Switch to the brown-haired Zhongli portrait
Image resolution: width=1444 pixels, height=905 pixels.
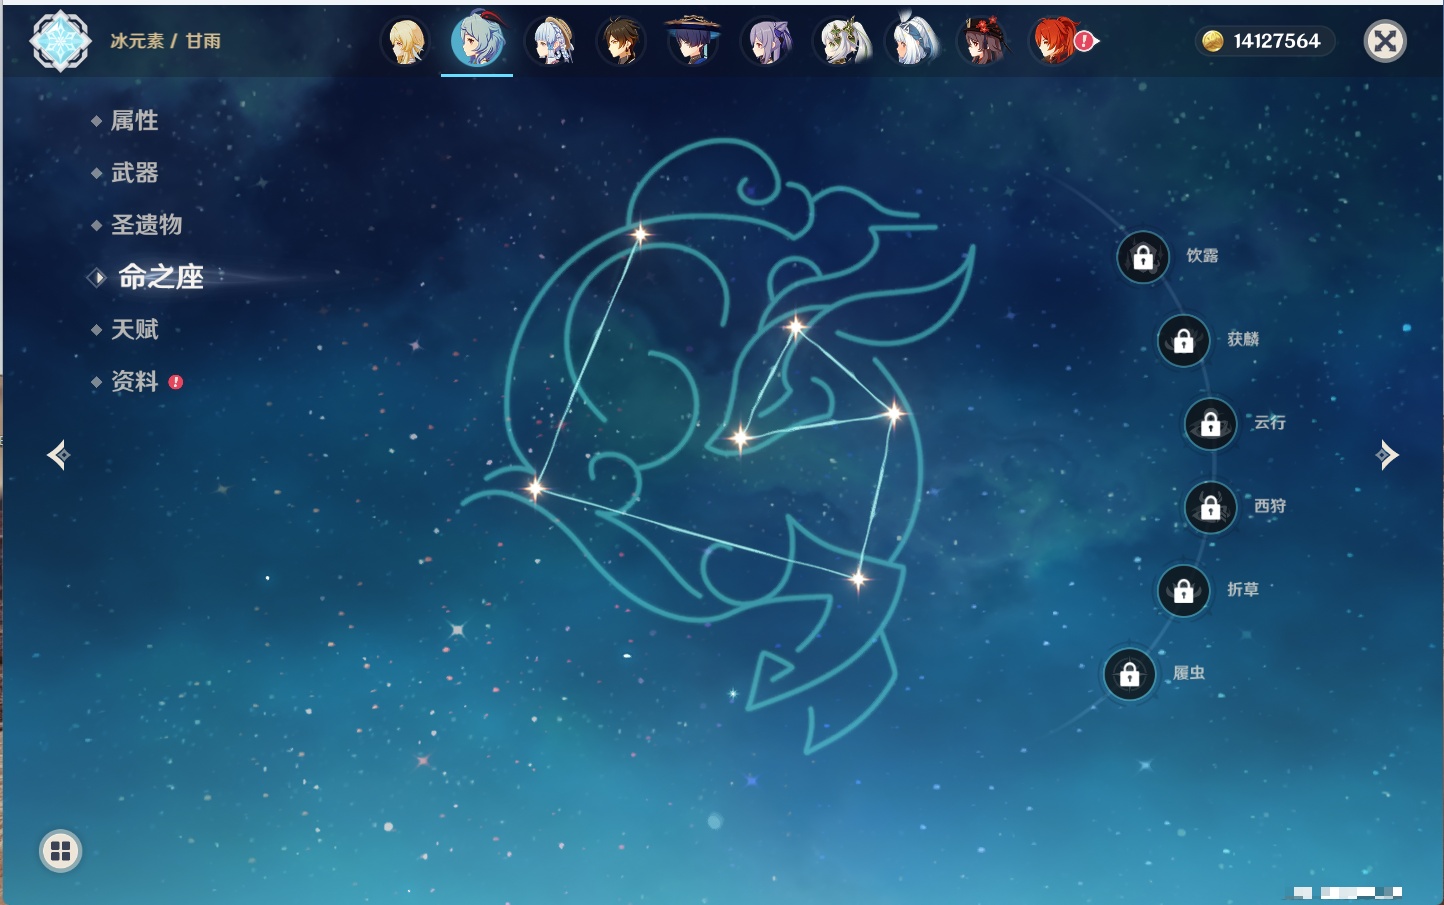tap(621, 42)
